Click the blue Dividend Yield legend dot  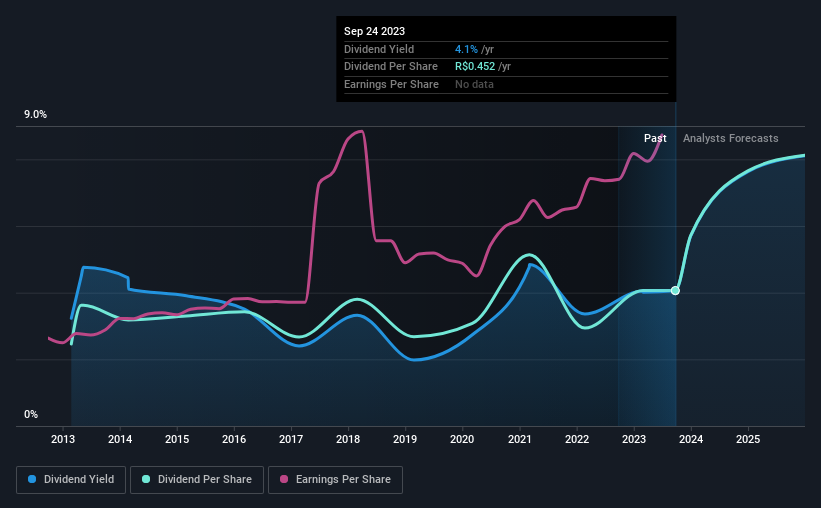(32, 479)
